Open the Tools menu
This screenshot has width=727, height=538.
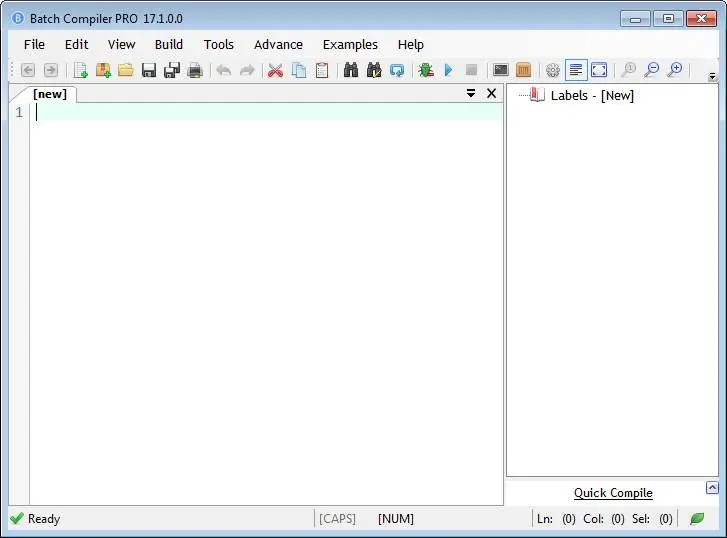[219, 45]
